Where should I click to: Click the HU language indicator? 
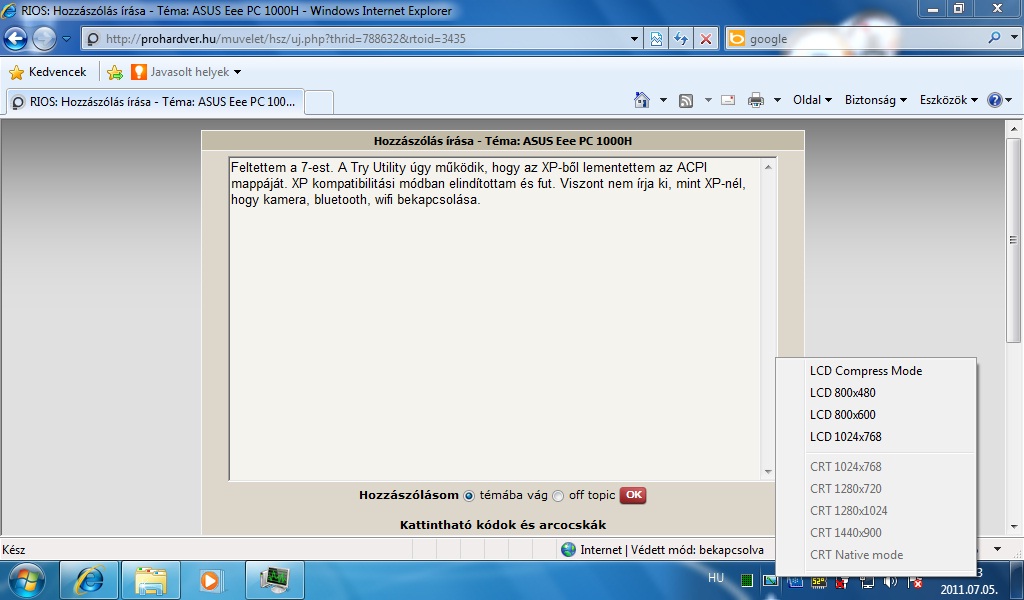point(716,578)
